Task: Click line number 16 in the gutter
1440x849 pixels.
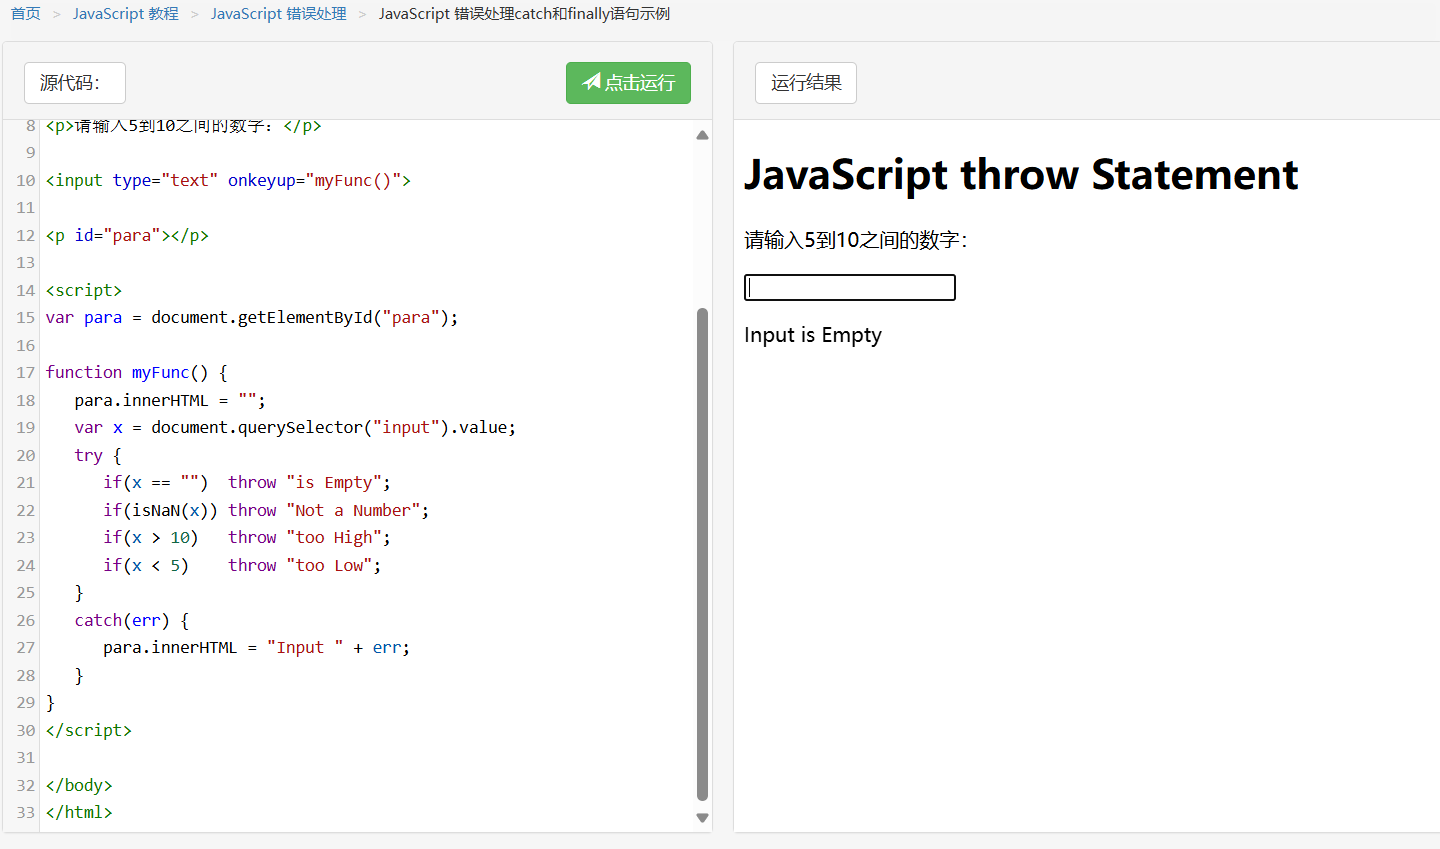Action: tap(25, 345)
